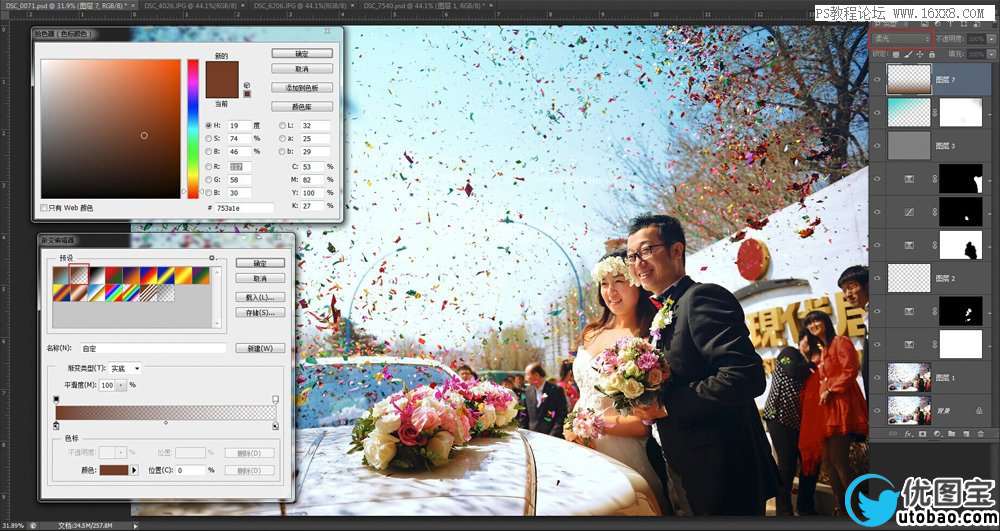Click the lock all padlock icon

(x=932, y=54)
